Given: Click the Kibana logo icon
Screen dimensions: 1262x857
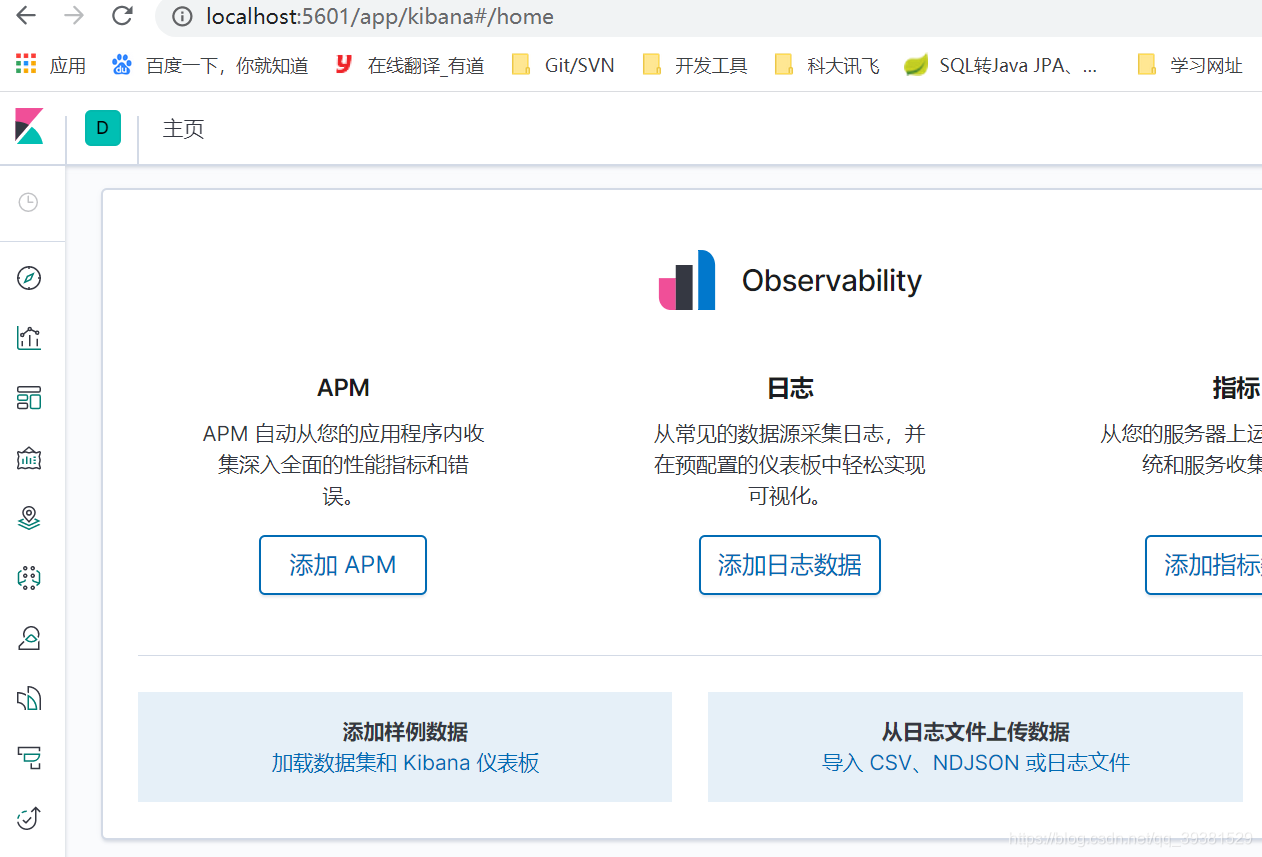Looking at the screenshot, I should [x=29, y=127].
